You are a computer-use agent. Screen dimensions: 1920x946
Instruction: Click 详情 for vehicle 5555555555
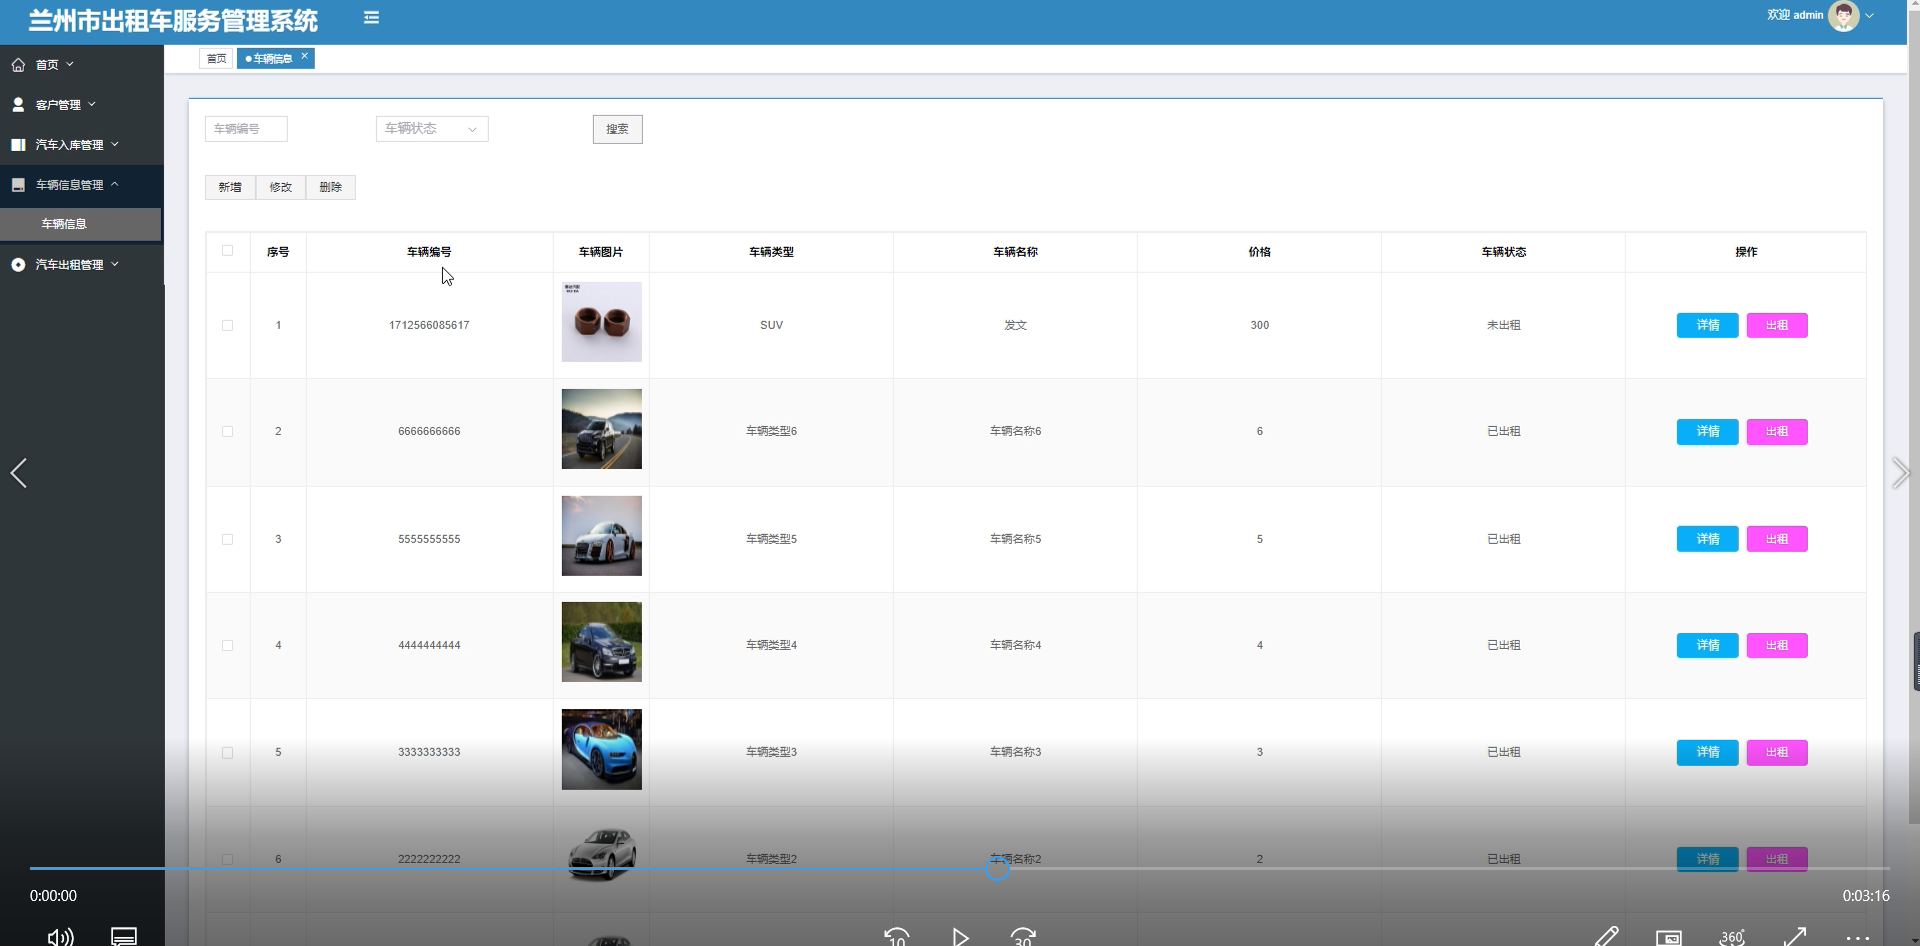click(x=1708, y=539)
